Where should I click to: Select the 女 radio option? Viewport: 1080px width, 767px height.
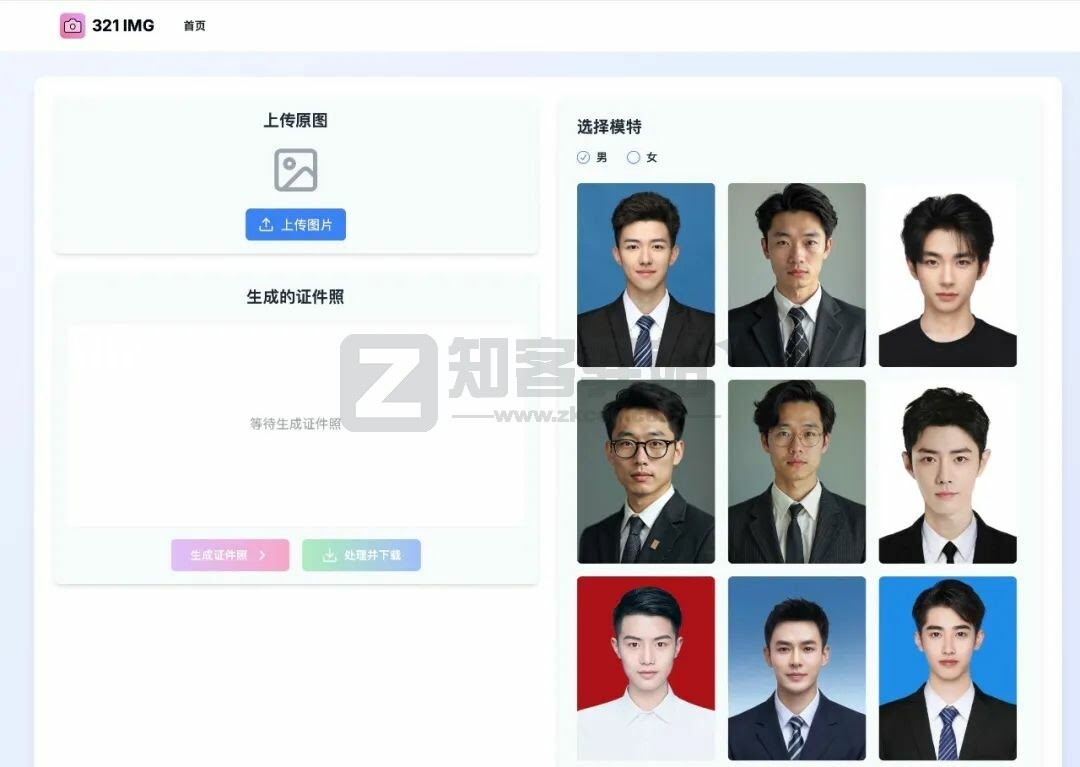click(634, 158)
